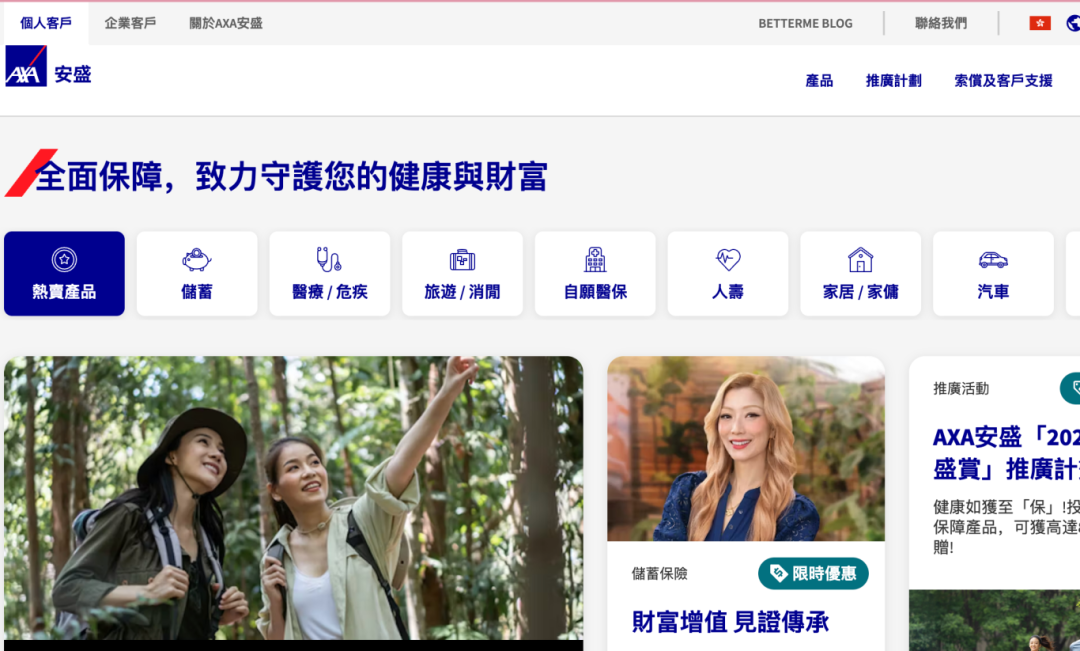This screenshot has height=651, width=1080.
Task: Click the 聯絡我們 link
Action: [941, 23]
